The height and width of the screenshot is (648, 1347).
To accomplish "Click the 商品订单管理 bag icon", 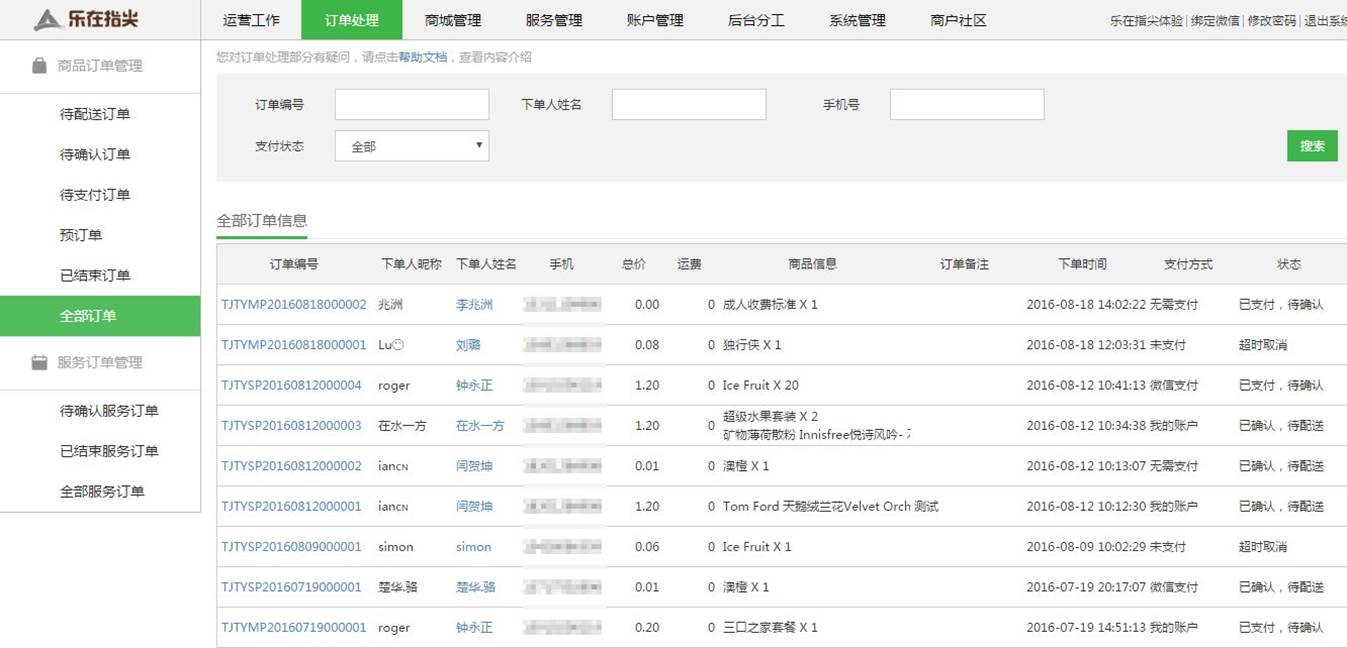I will coord(39,66).
